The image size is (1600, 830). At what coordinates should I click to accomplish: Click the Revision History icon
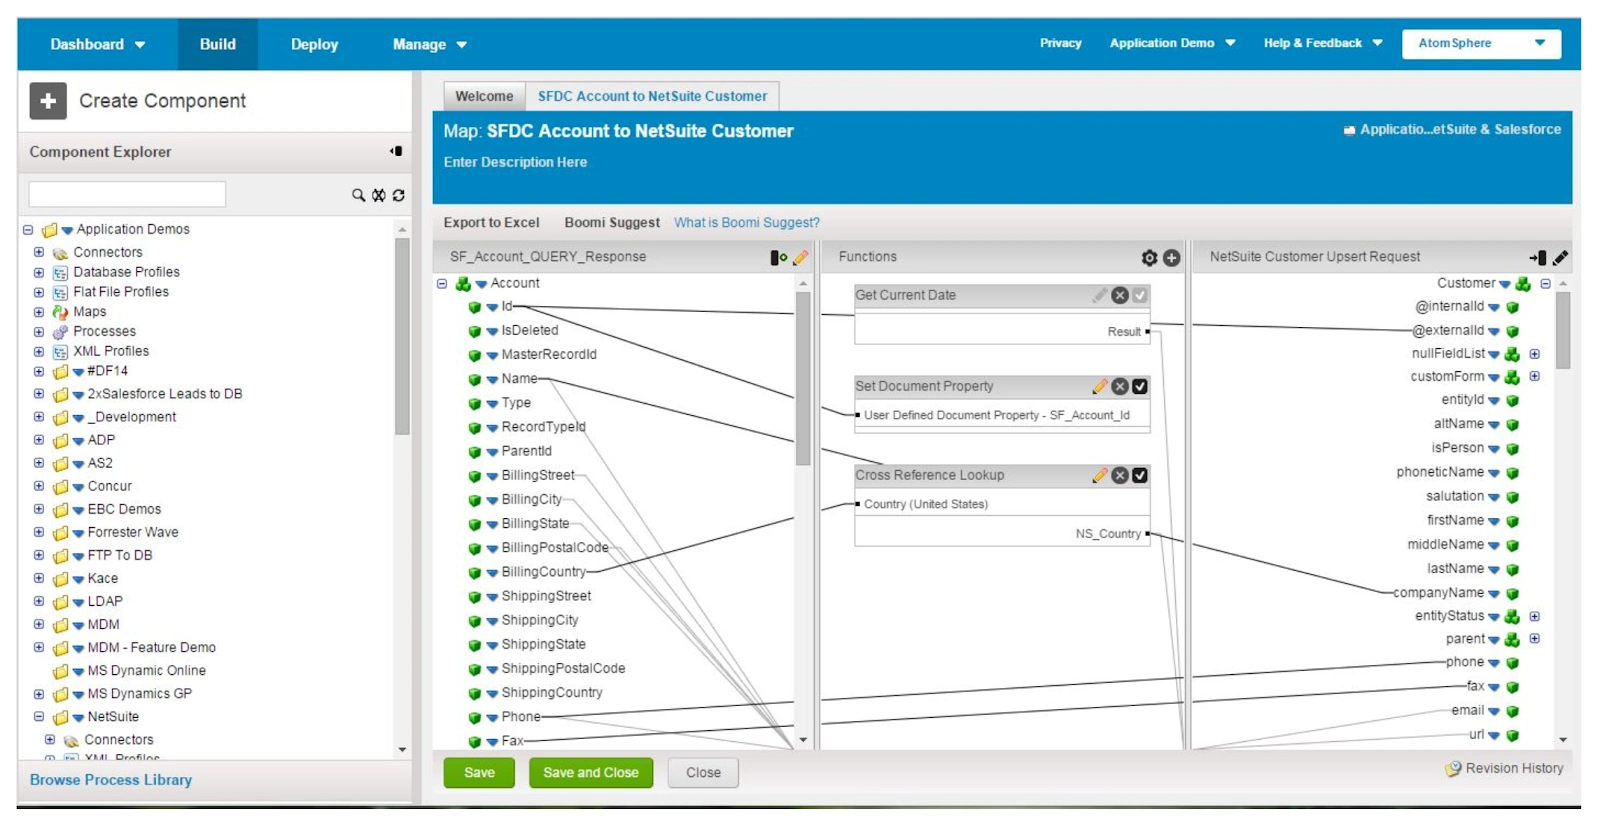coord(1453,769)
